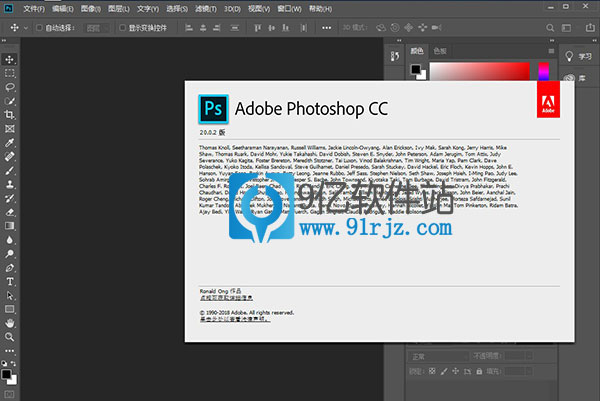Screen dimensions: 600x401
Task: Open the layer opacity dropdown arrow
Action: click(530, 356)
